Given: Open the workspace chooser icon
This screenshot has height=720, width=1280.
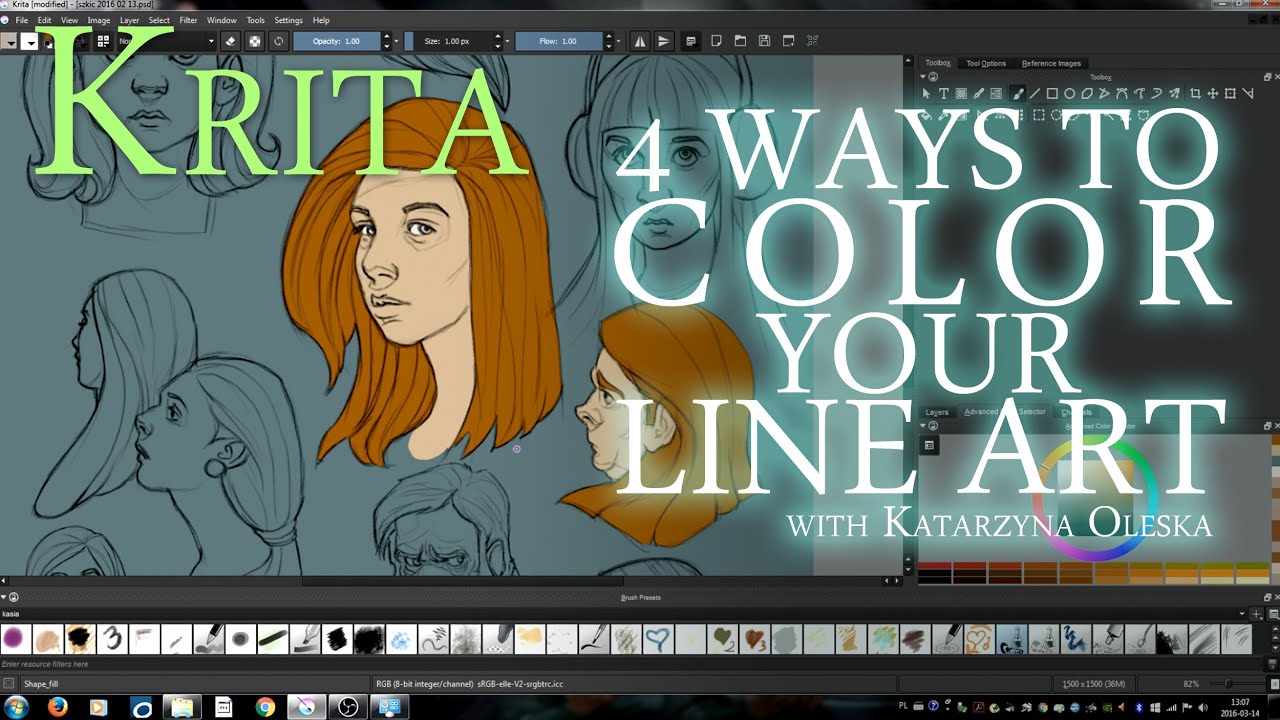Looking at the screenshot, I should (690, 41).
